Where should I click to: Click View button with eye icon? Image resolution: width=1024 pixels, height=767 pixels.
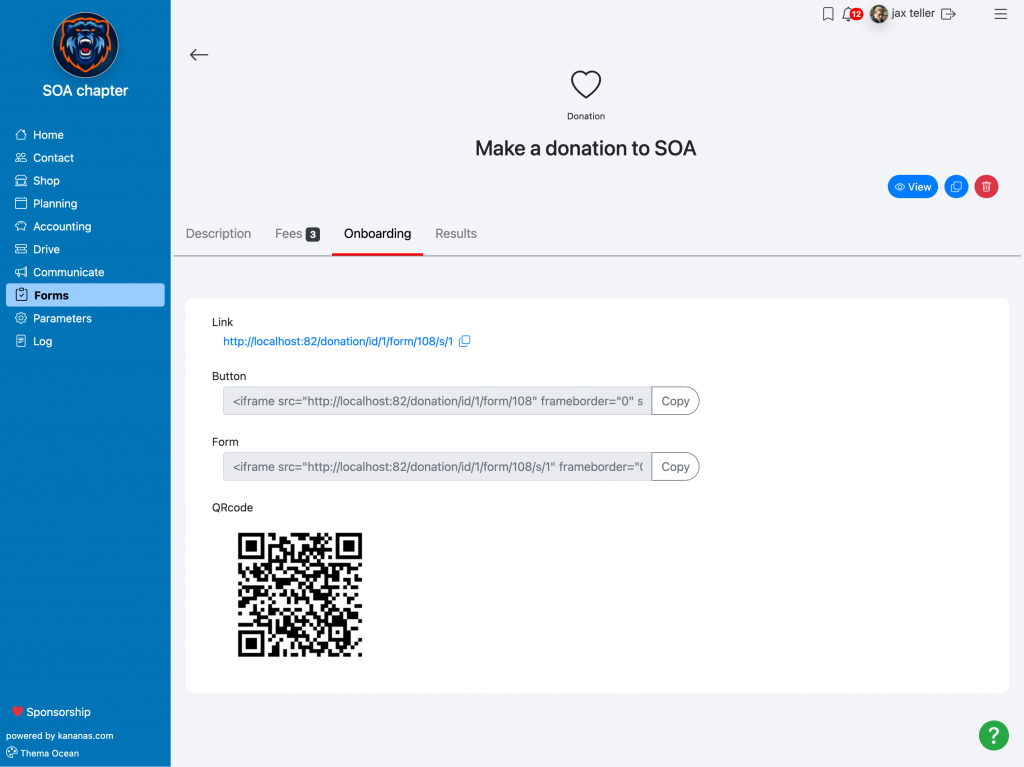click(912, 187)
